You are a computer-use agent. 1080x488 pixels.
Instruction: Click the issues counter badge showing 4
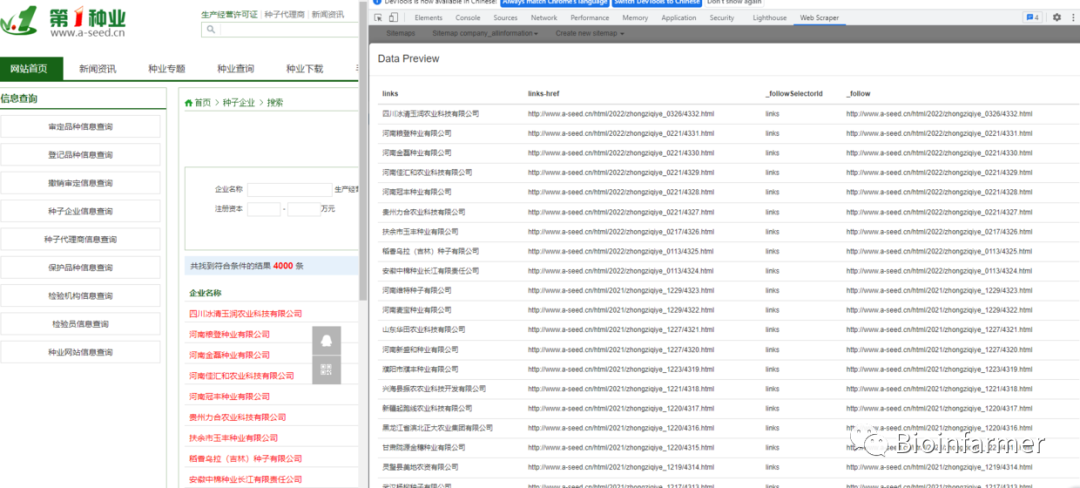pos(1029,18)
